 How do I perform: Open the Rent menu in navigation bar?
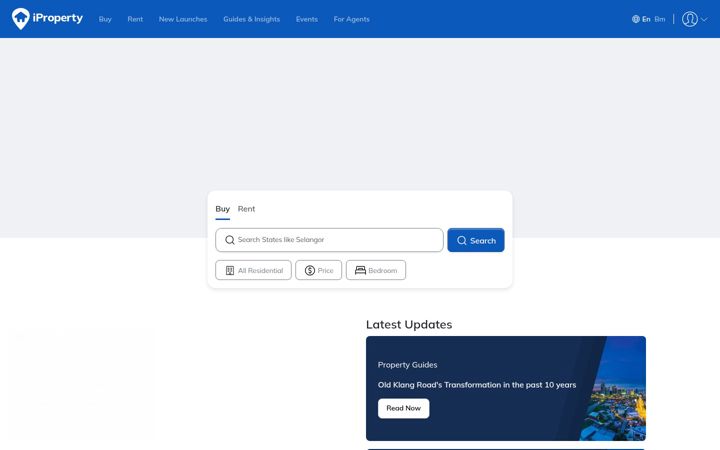pyautogui.click(x=135, y=19)
